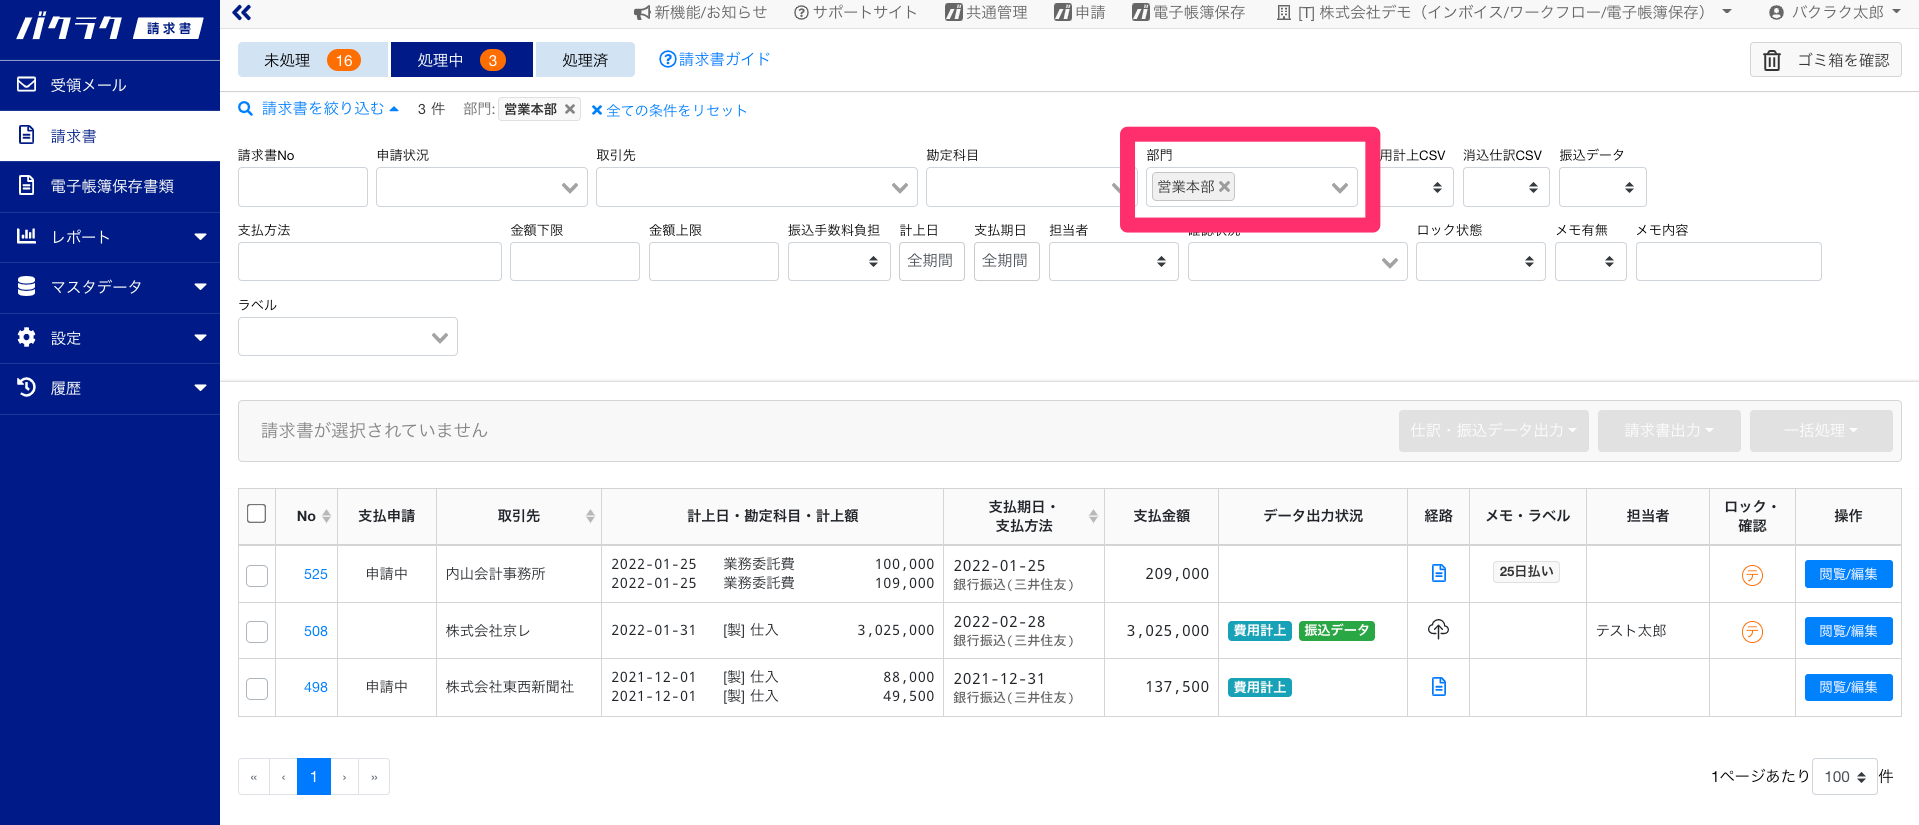Screen dimensions: 1919x825
Task: Open document icon in row 525 経路 column
Action: click(x=1438, y=573)
